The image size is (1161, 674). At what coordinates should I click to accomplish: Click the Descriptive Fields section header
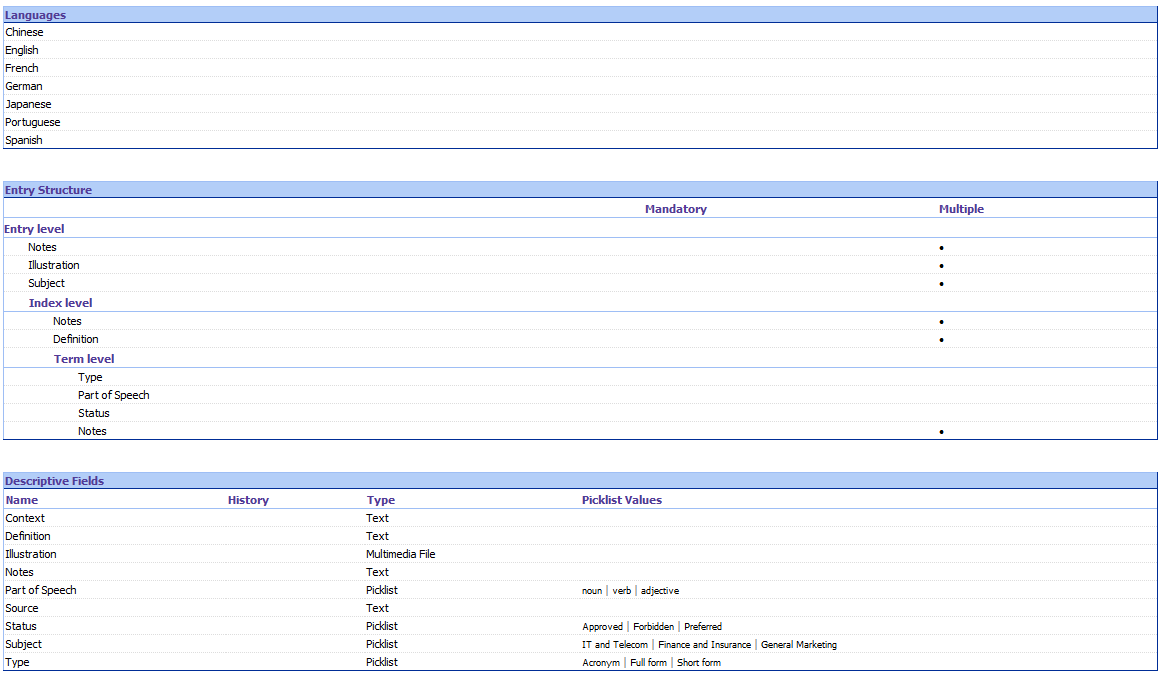580,481
